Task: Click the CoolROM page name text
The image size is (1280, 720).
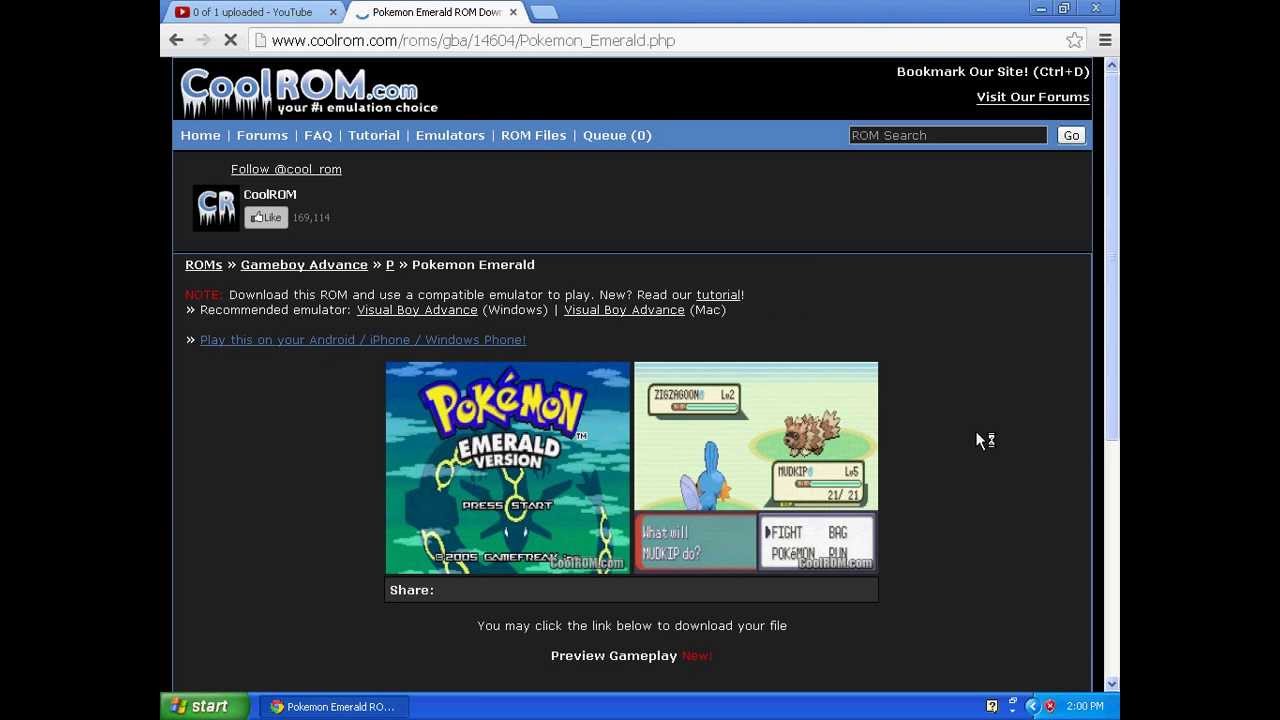Action: coord(270,195)
